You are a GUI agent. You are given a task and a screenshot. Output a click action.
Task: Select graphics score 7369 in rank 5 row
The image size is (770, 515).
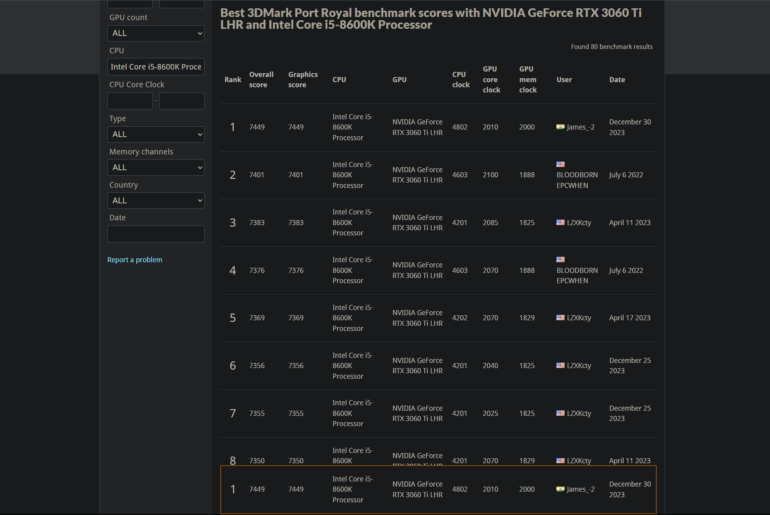coord(296,318)
